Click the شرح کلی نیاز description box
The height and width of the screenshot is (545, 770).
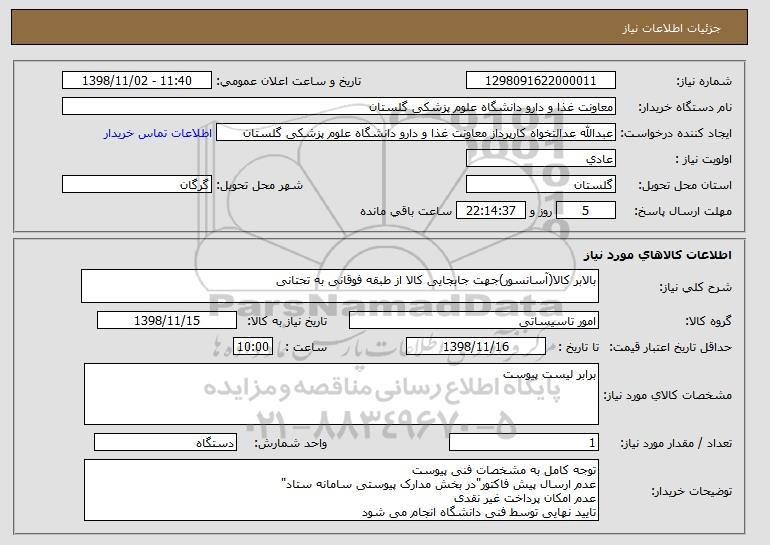(340, 286)
